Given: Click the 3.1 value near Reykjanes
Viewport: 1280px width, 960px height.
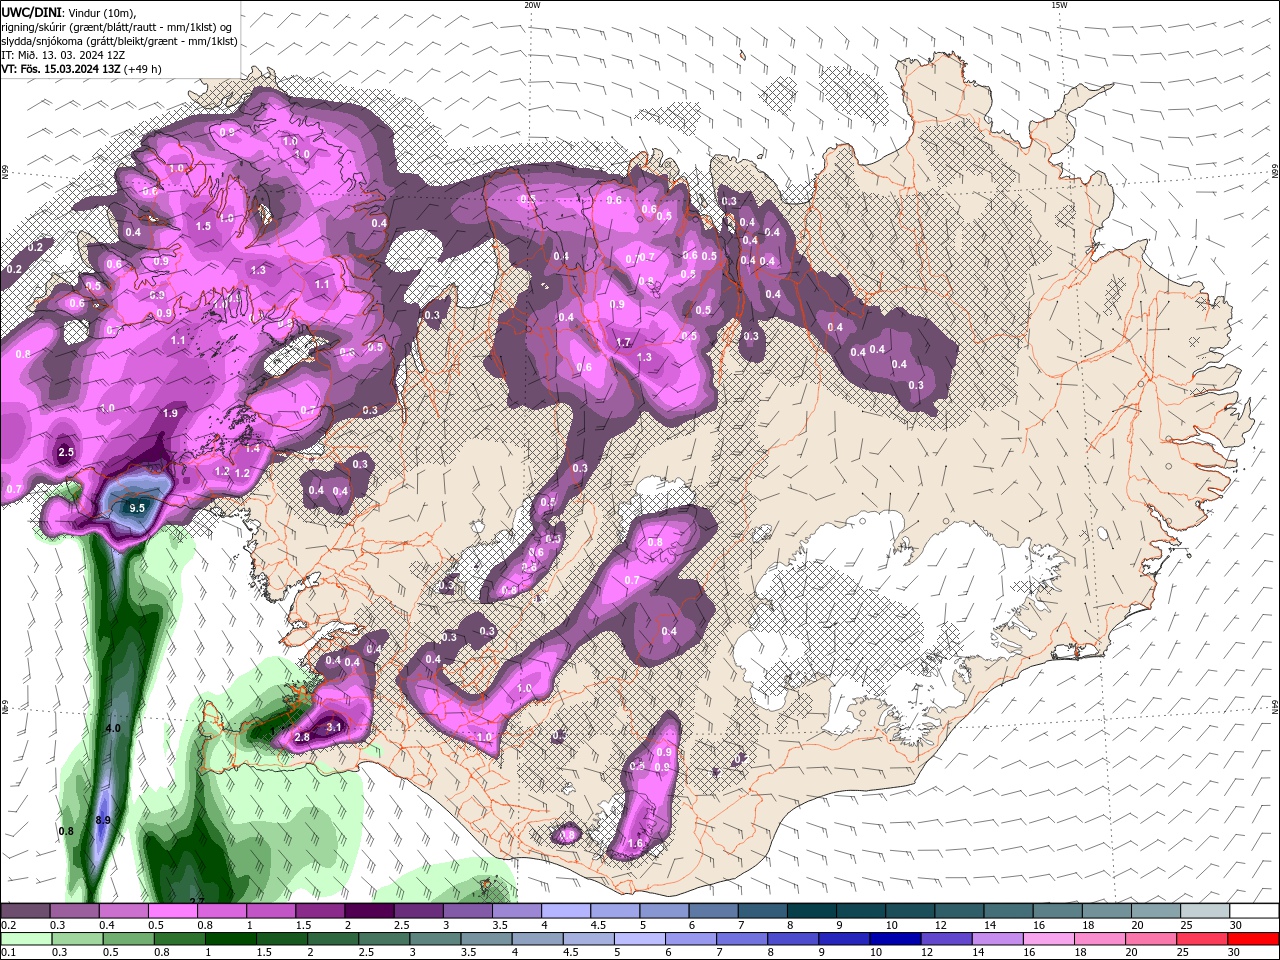Looking at the screenshot, I should (335, 727).
